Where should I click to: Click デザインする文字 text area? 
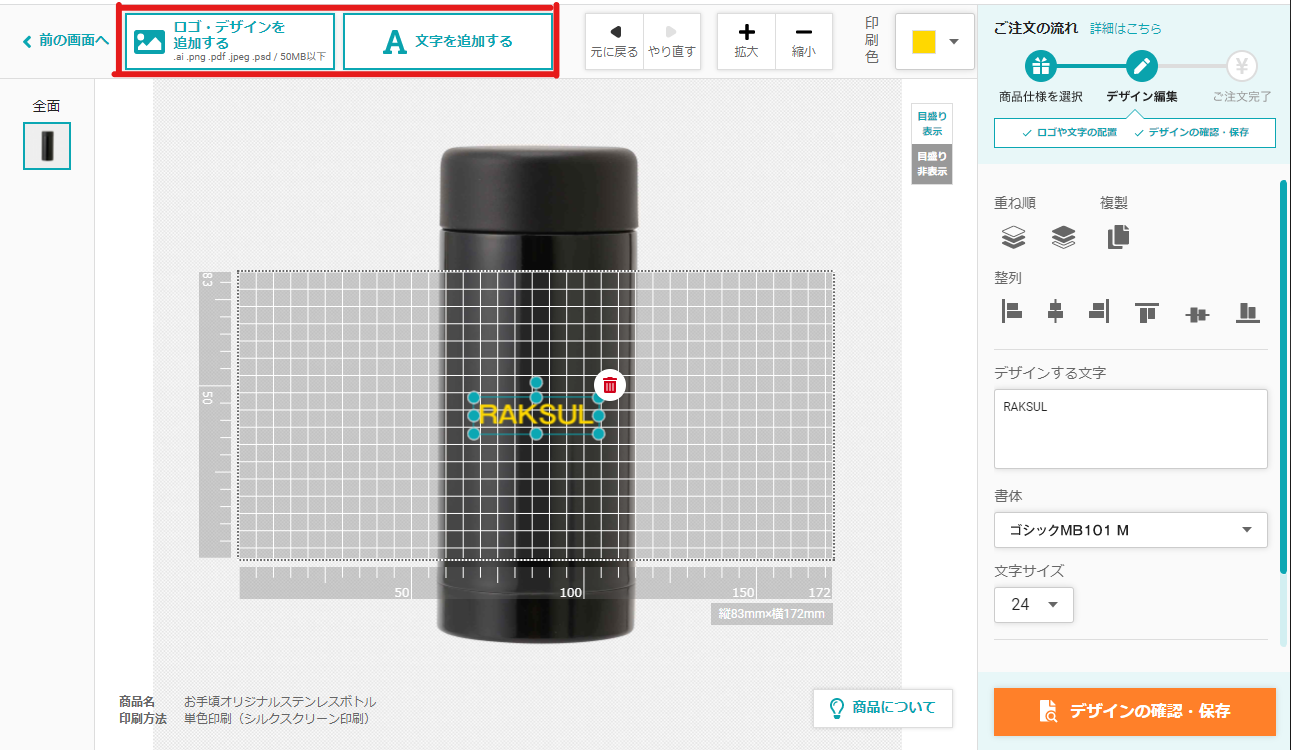click(1131, 429)
